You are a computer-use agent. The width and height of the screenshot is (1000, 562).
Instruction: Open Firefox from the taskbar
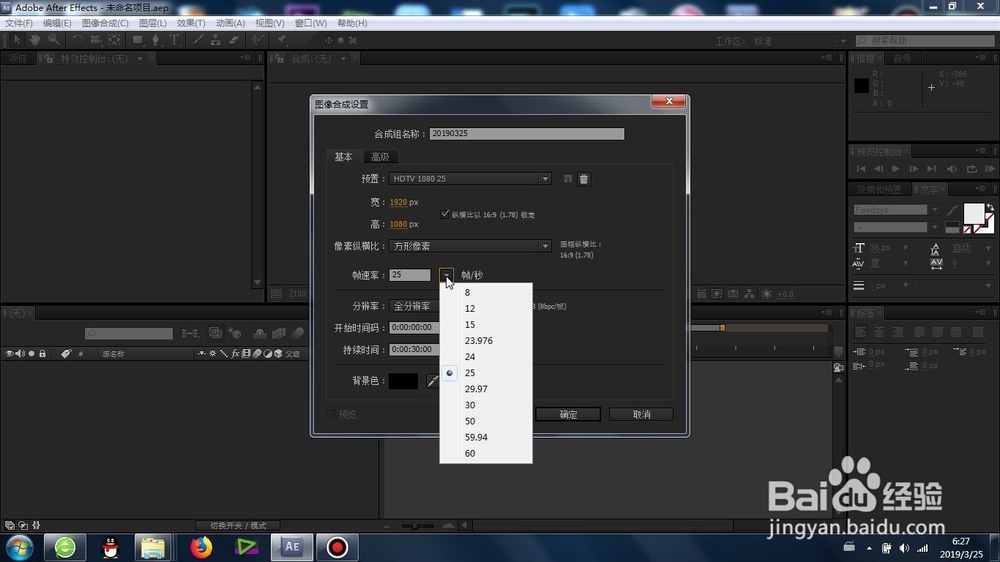[x=201, y=547]
